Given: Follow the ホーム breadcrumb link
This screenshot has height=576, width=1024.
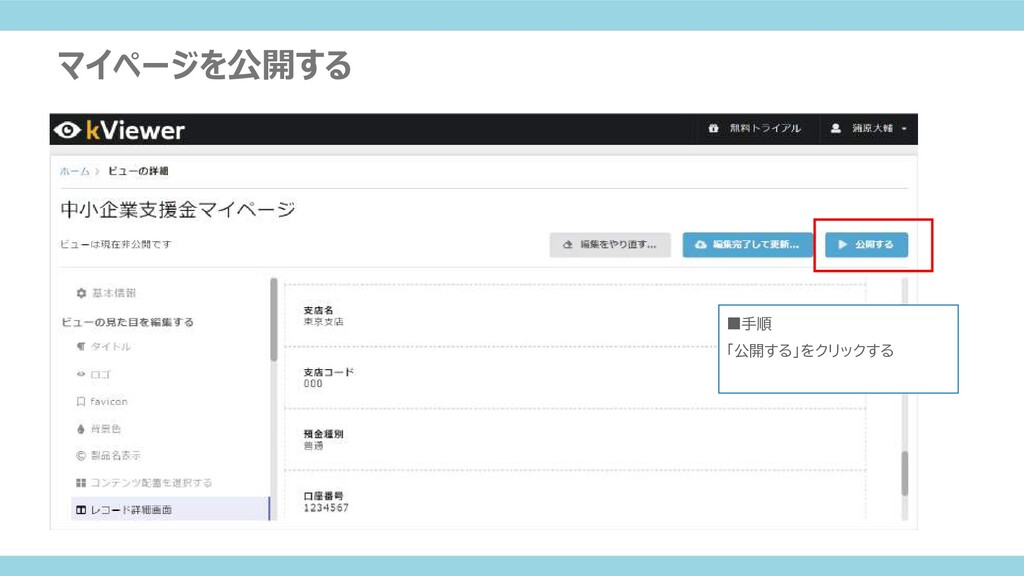Looking at the screenshot, I should click(74, 171).
